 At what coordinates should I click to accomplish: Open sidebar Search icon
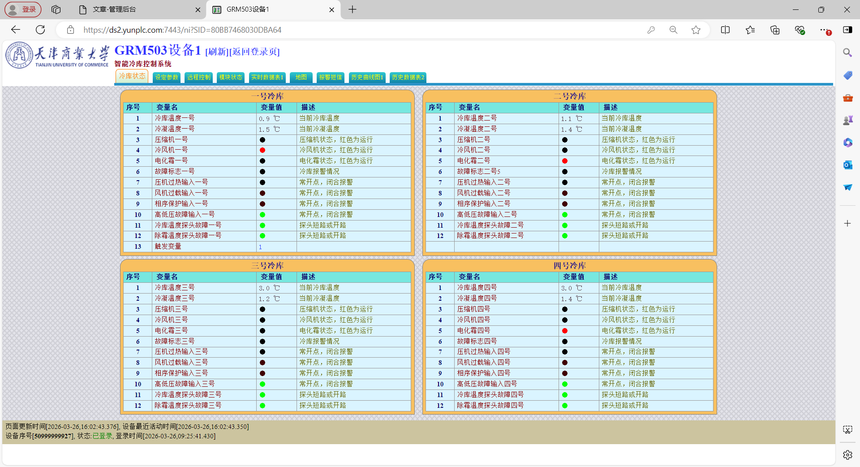[847, 53]
